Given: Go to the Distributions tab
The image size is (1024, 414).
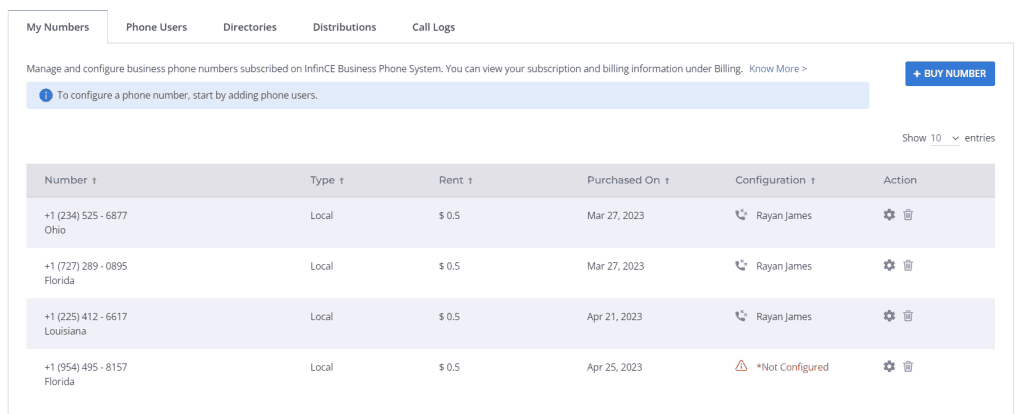Looking at the screenshot, I should click(344, 27).
